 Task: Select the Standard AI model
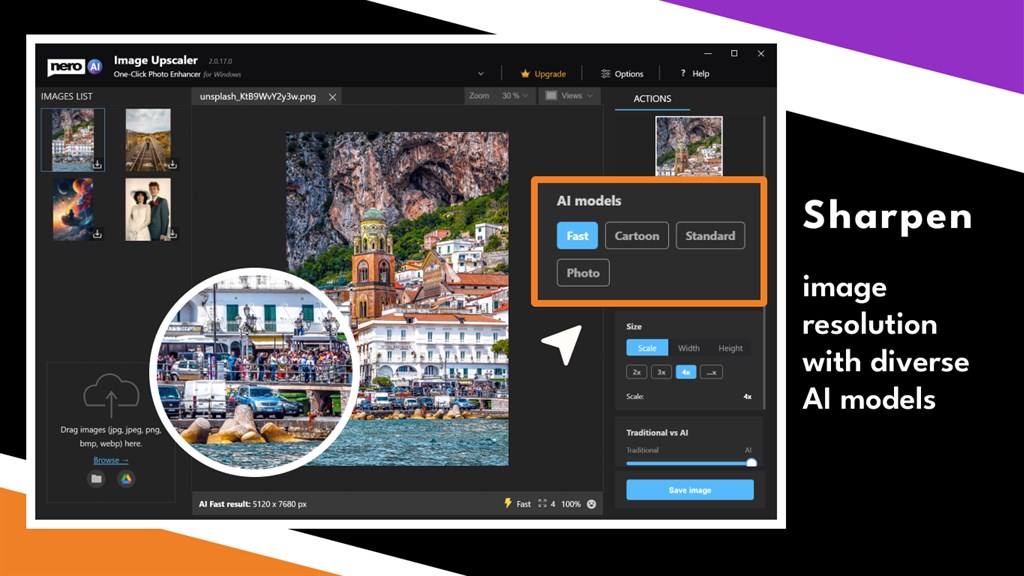[x=710, y=236]
